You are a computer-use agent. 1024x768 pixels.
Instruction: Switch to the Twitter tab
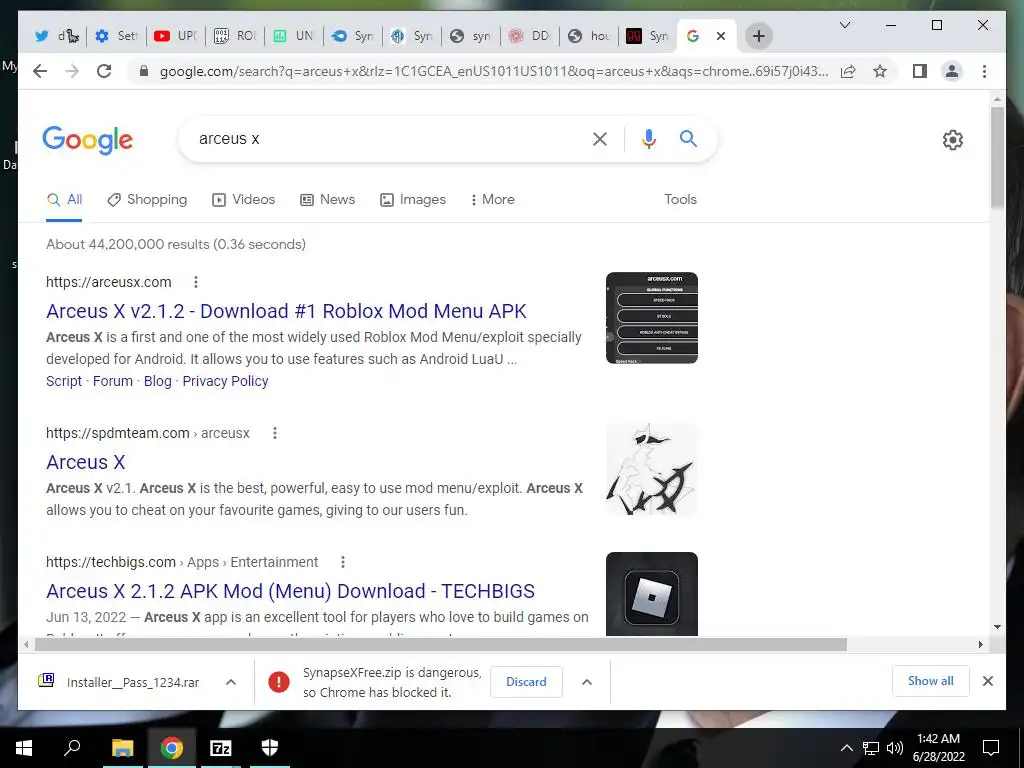pyautogui.click(x=57, y=36)
